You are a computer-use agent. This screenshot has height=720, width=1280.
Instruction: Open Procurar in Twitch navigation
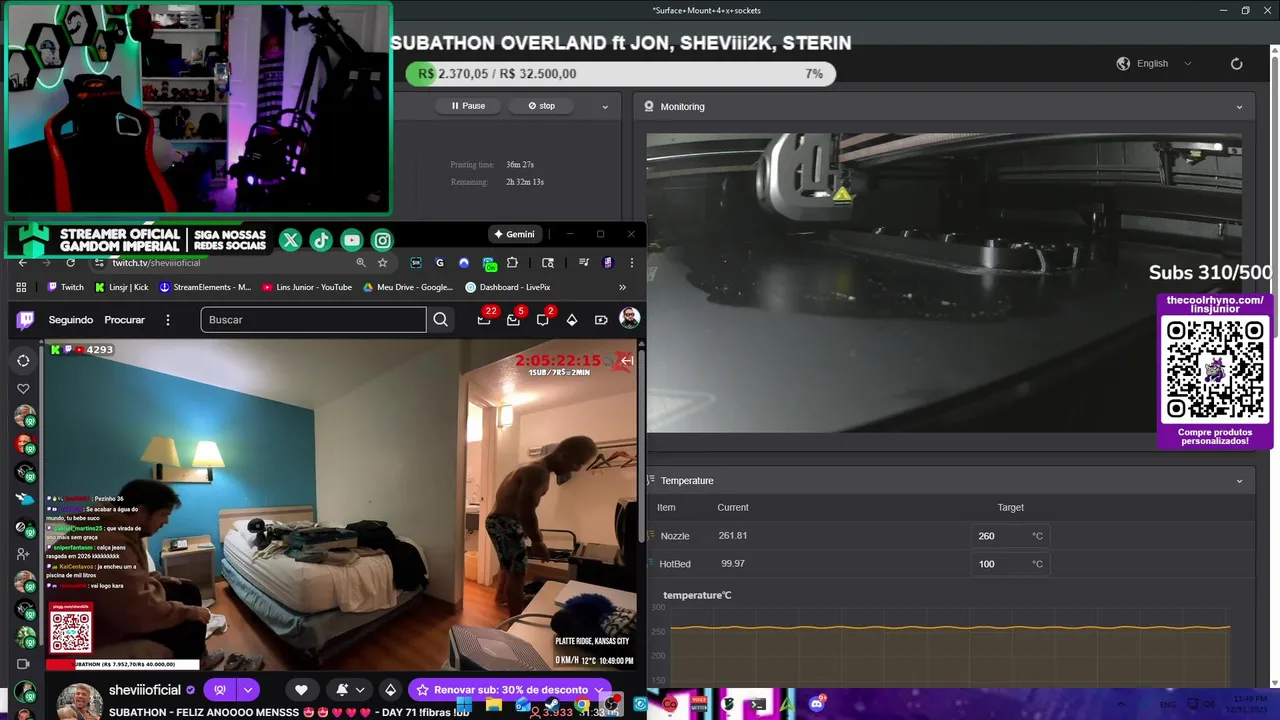tap(125, 320)
